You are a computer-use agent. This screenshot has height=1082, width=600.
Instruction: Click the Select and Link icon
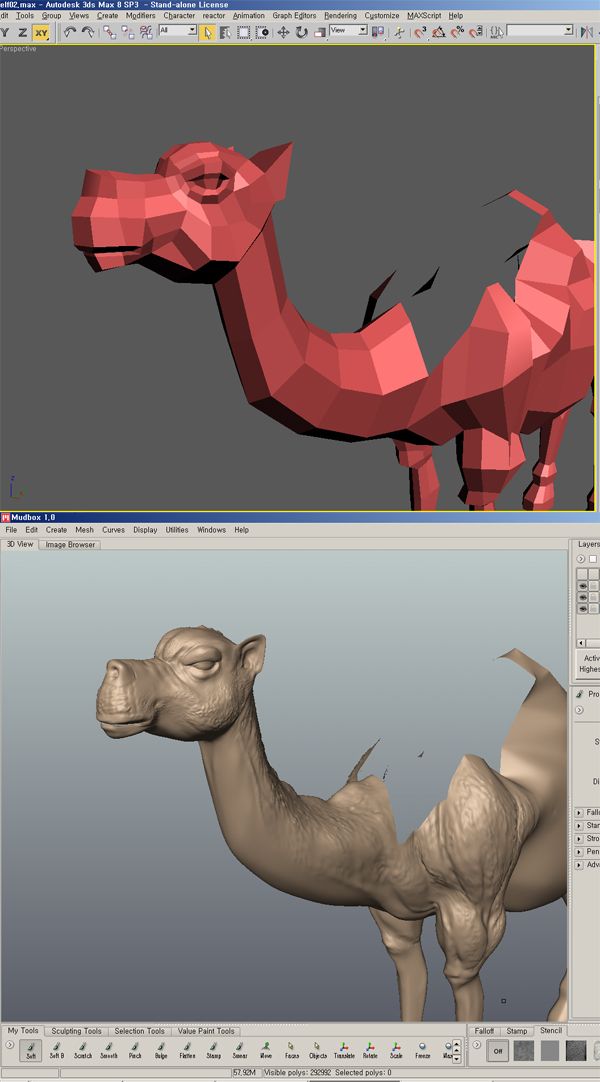click(110, 32)
